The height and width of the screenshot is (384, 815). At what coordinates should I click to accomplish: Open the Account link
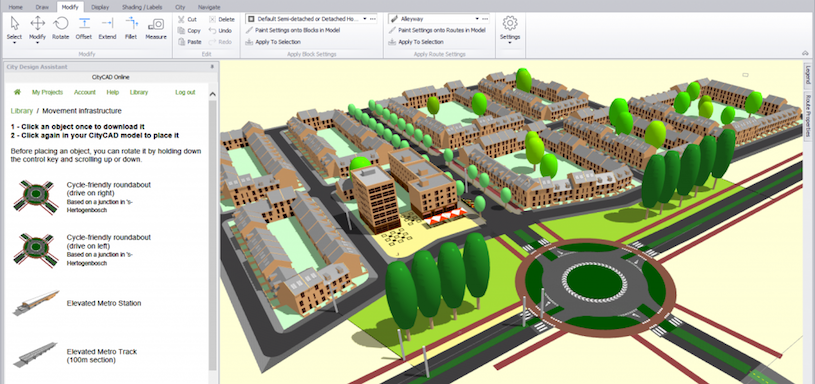85,92
